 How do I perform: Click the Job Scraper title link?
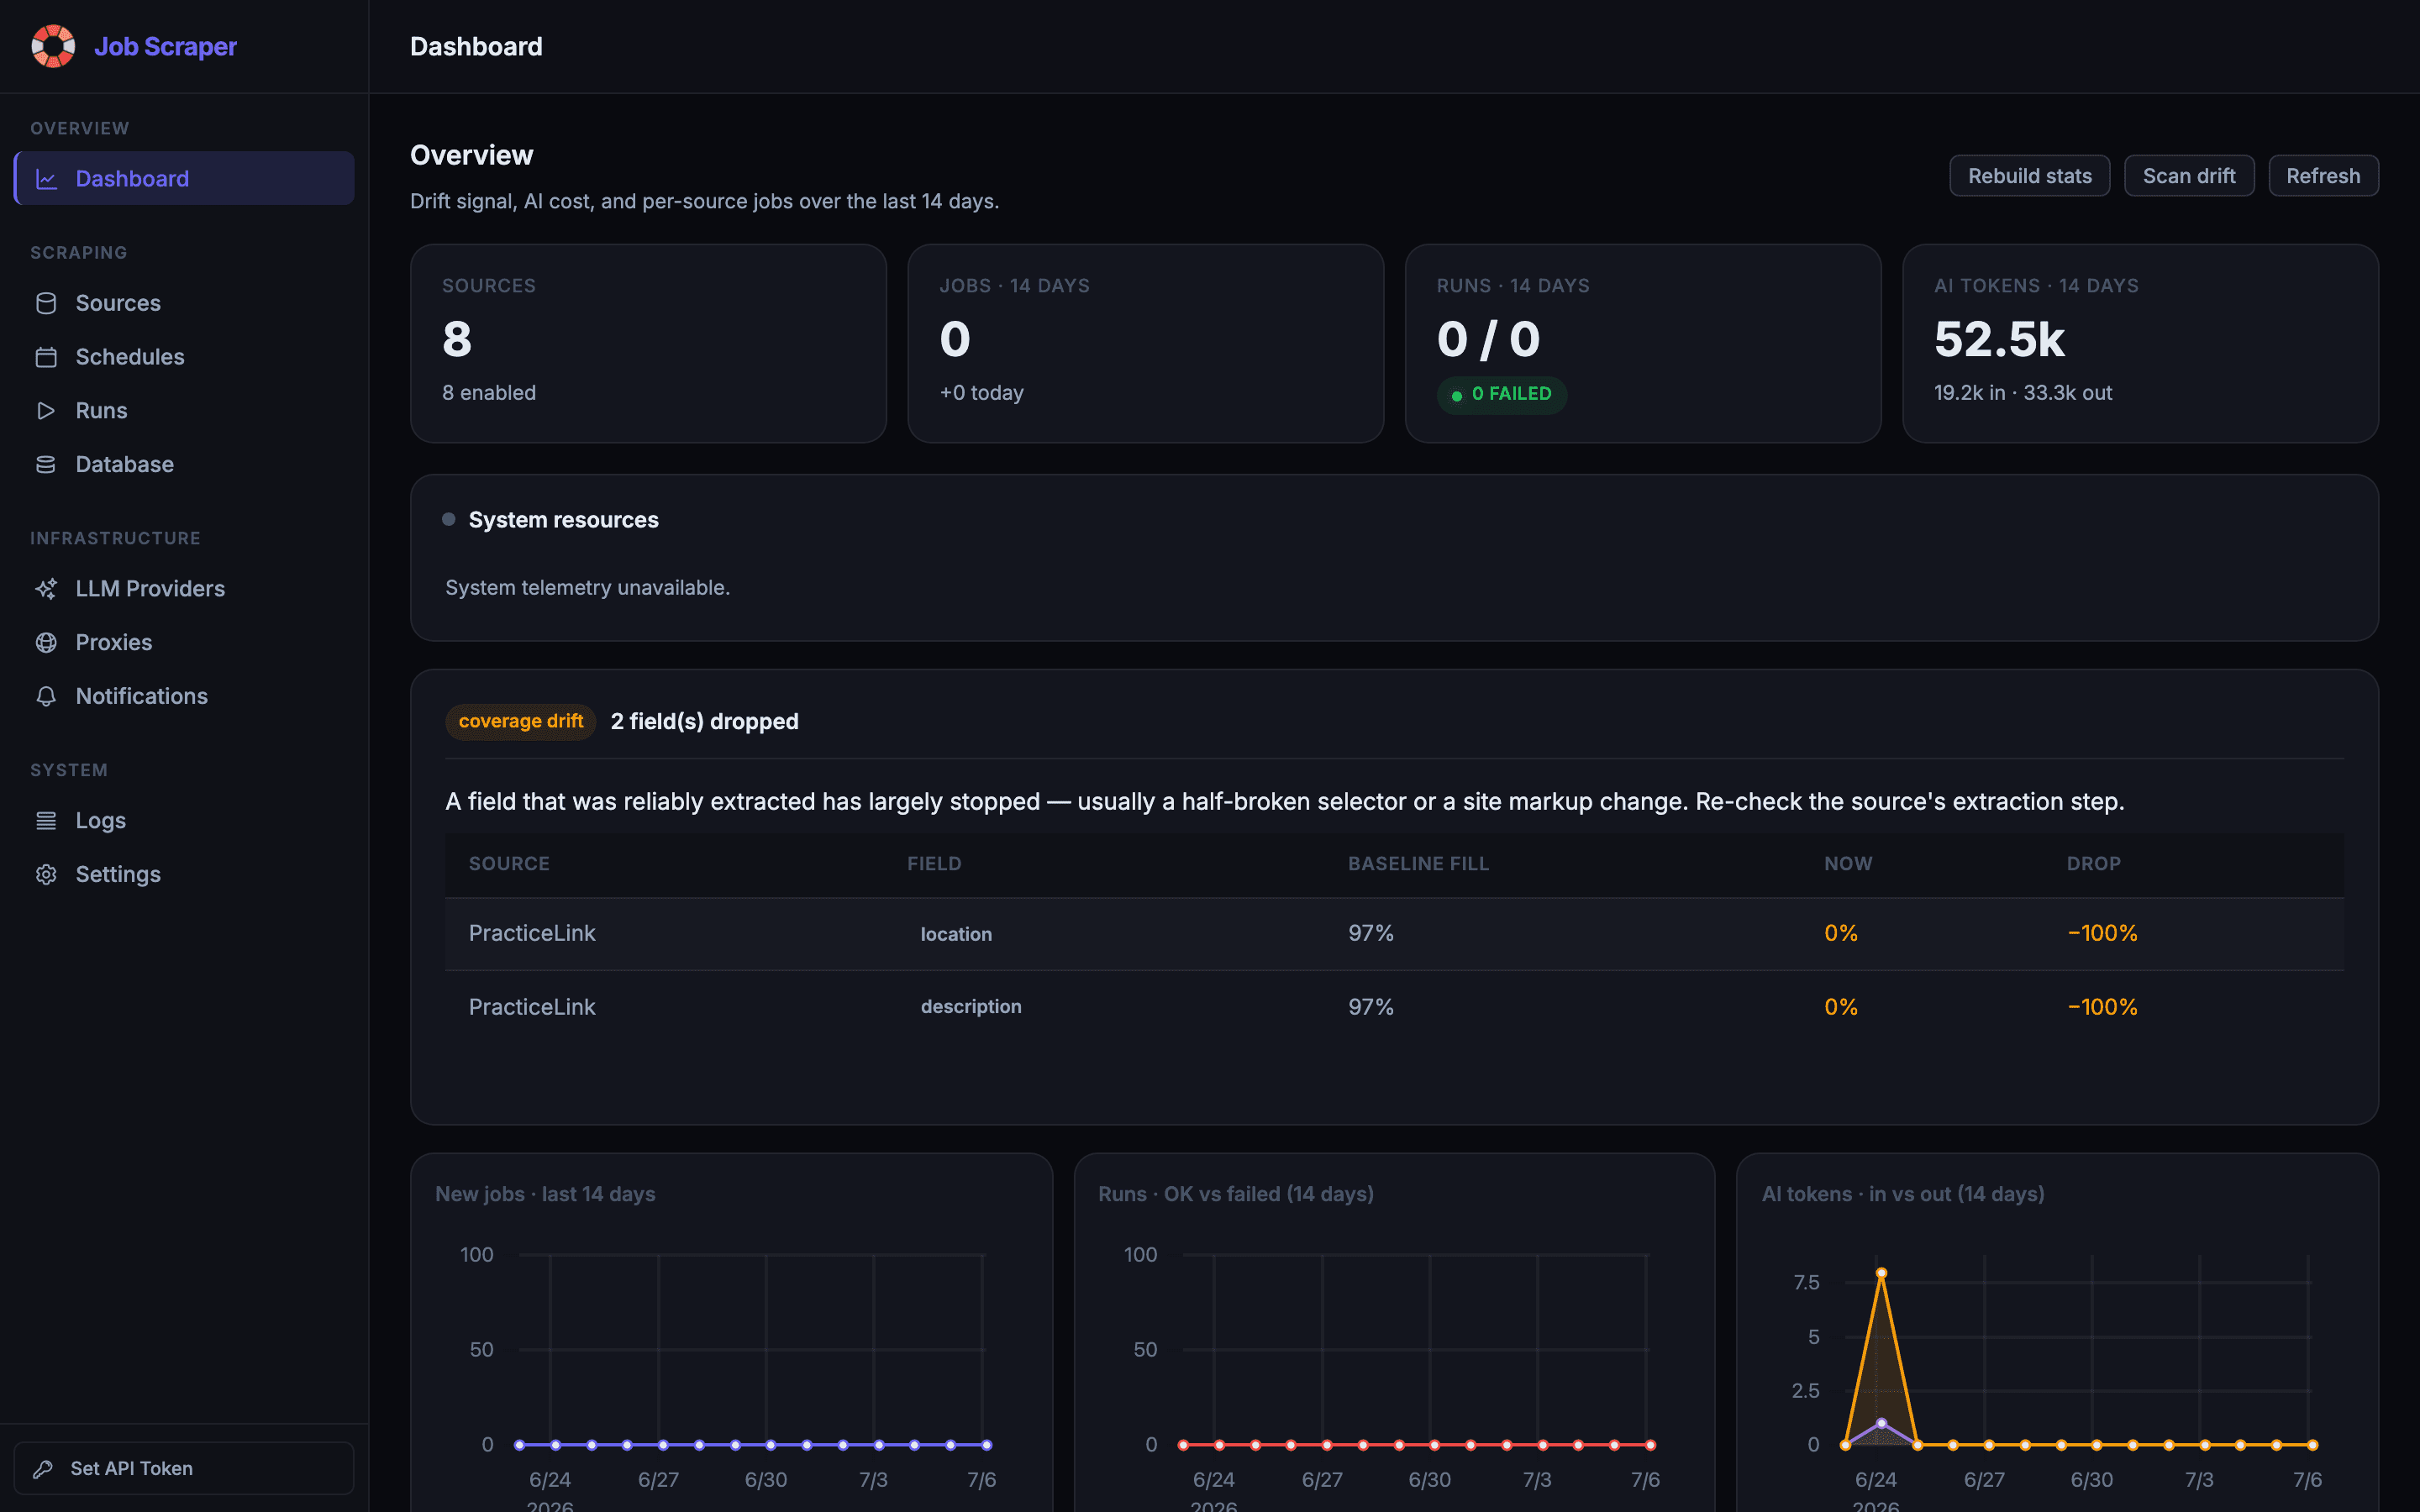click(165, 46)
